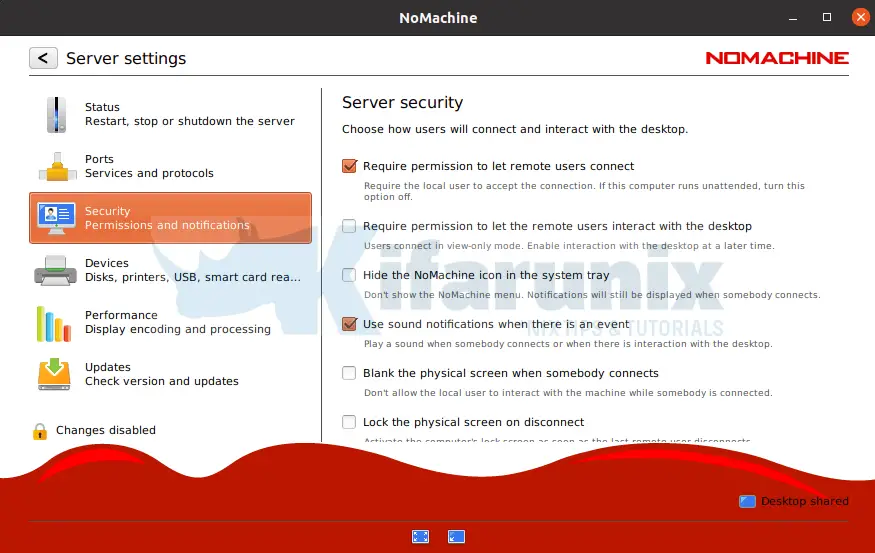Open Updates Check version entry
The width and height of the screenshot is (875, 553).
[170, 374]
